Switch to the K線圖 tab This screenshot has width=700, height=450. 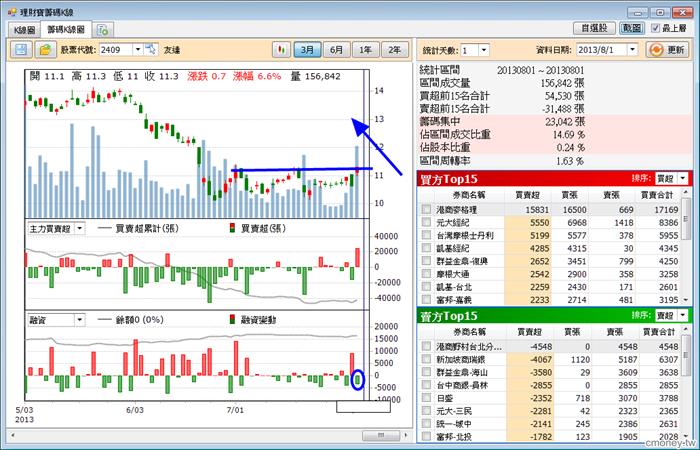(x=24, y=30)
